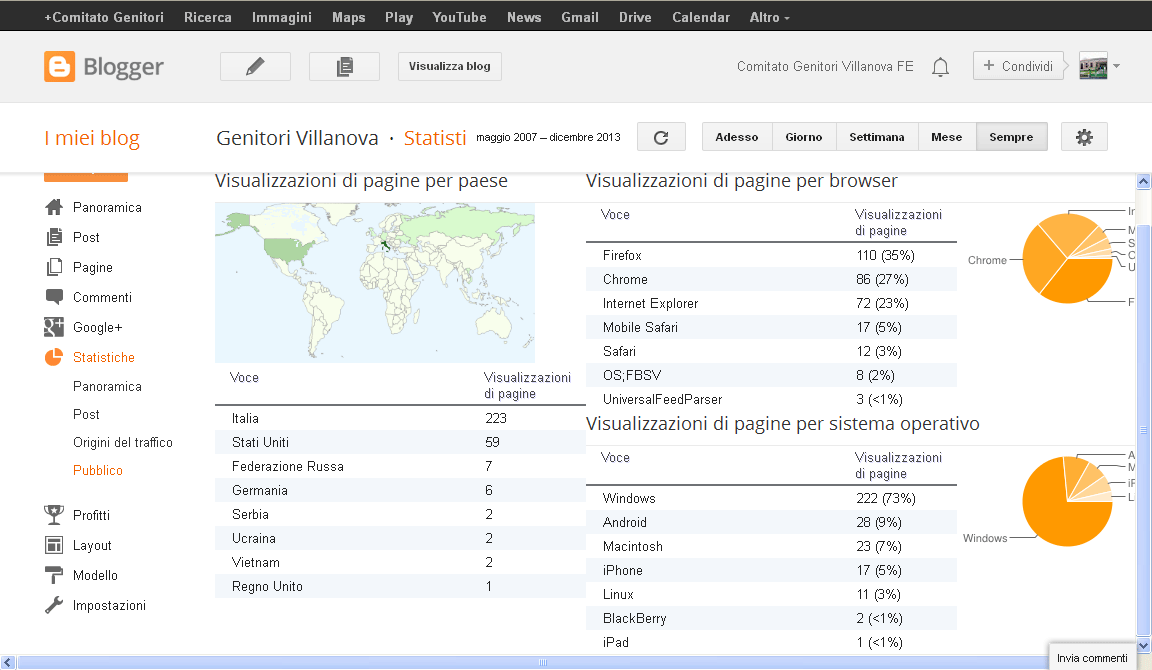The height and width of the screenshot is (670, 1152).
Task: Open Gmail in top bar
Action: click(580, 17)
